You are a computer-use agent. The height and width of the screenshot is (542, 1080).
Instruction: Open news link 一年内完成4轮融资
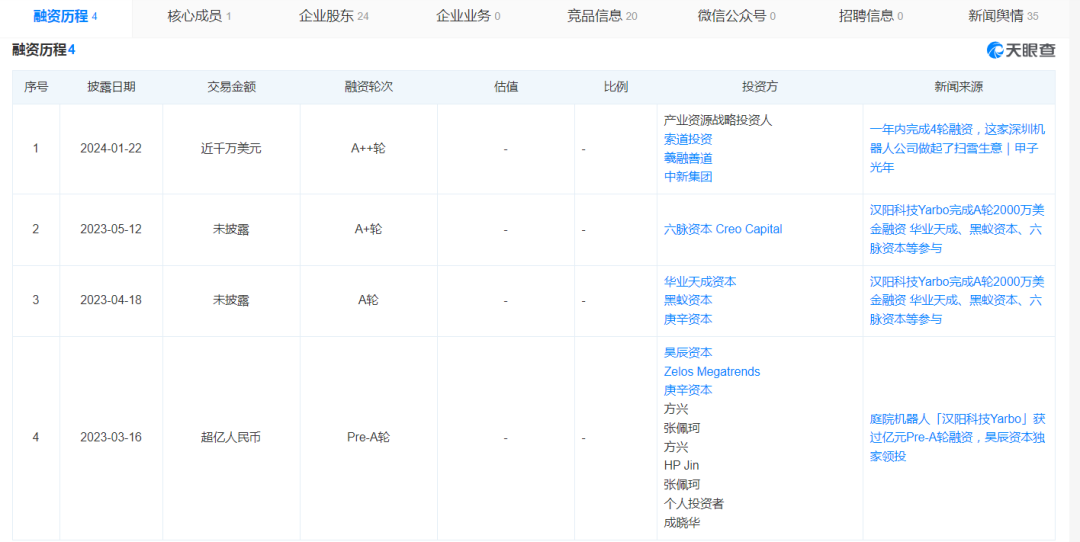(x=958, y=149)
